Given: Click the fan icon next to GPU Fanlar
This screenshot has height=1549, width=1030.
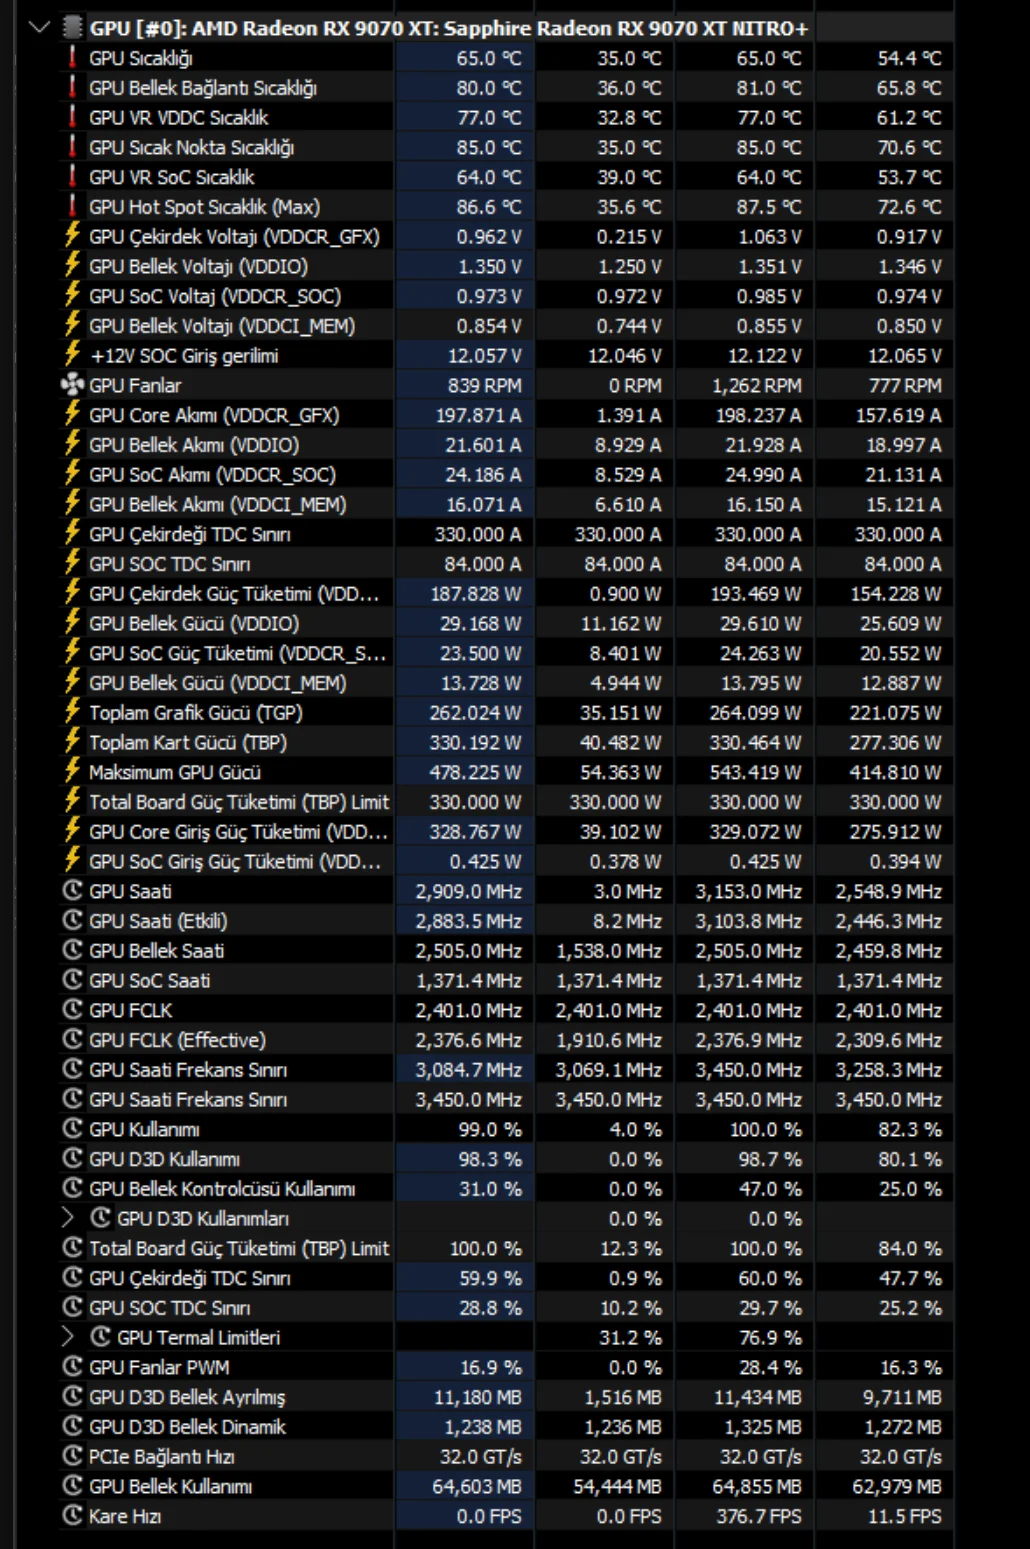Looking at the screenshot, I should (72, 385).
